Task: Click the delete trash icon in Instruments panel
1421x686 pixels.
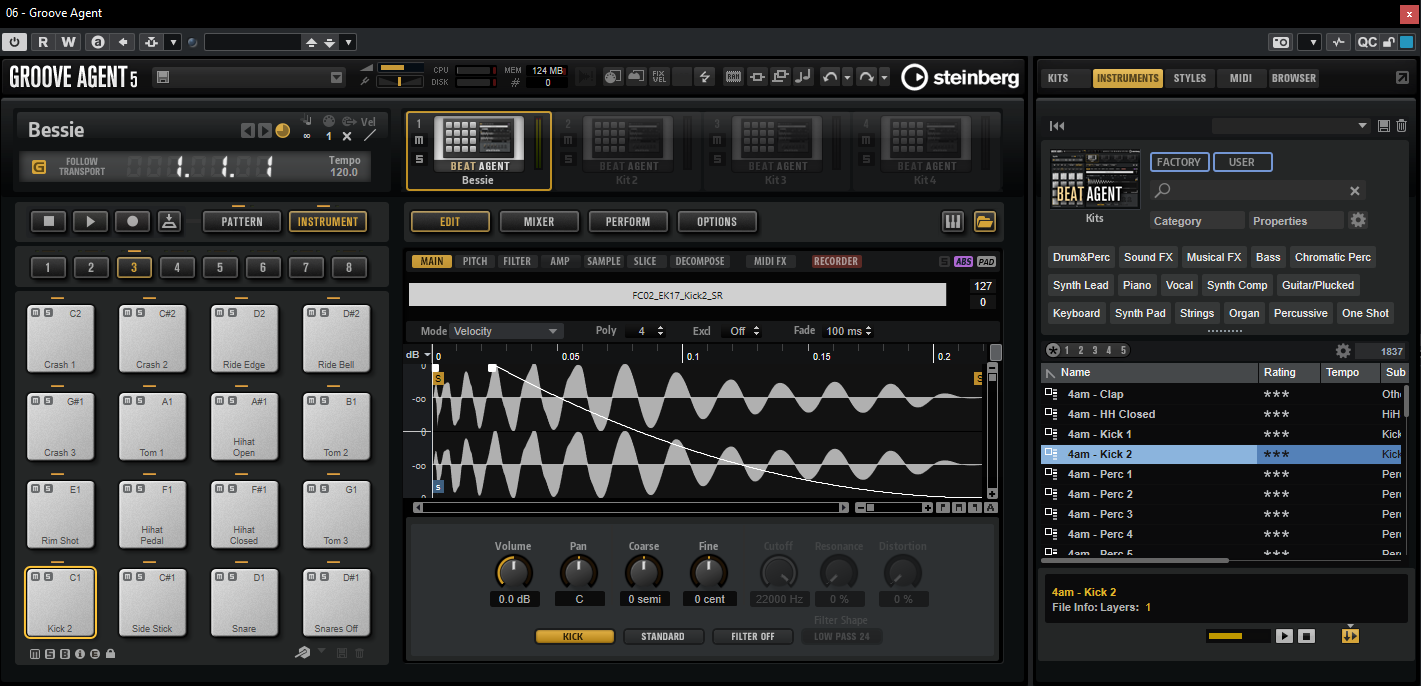Action: (1401, 126)
